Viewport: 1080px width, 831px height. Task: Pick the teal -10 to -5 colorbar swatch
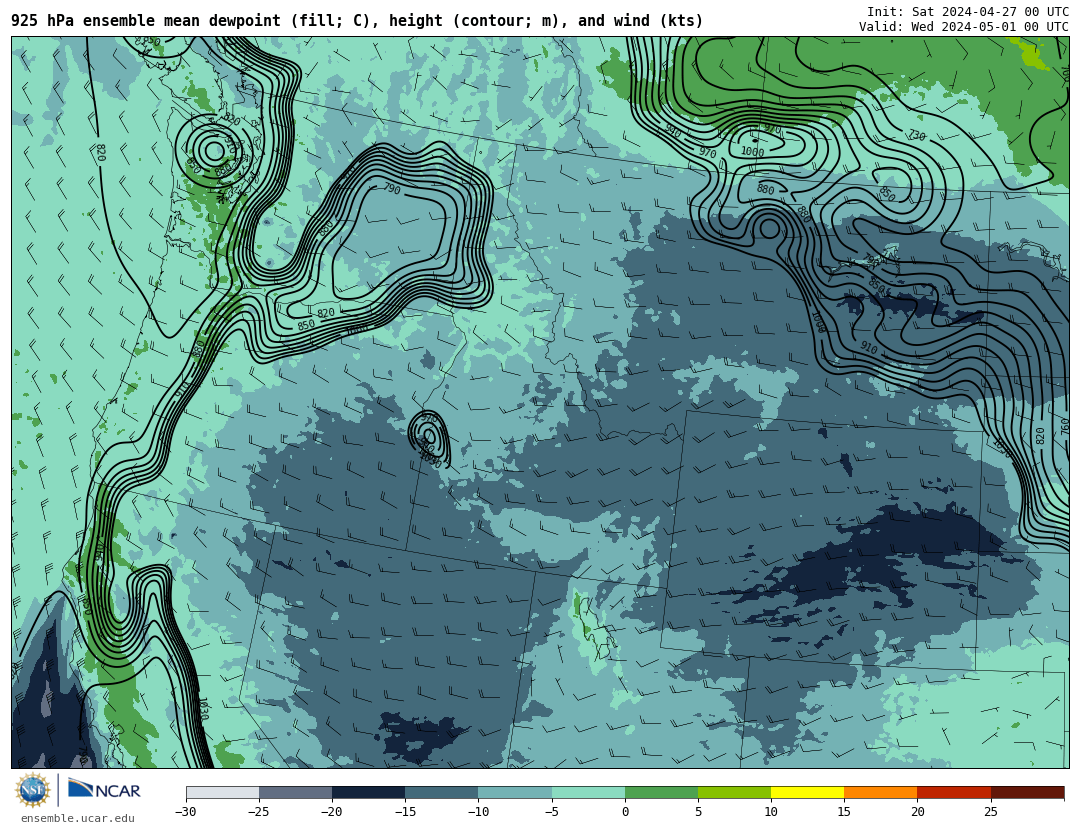[x=515, y=792]
